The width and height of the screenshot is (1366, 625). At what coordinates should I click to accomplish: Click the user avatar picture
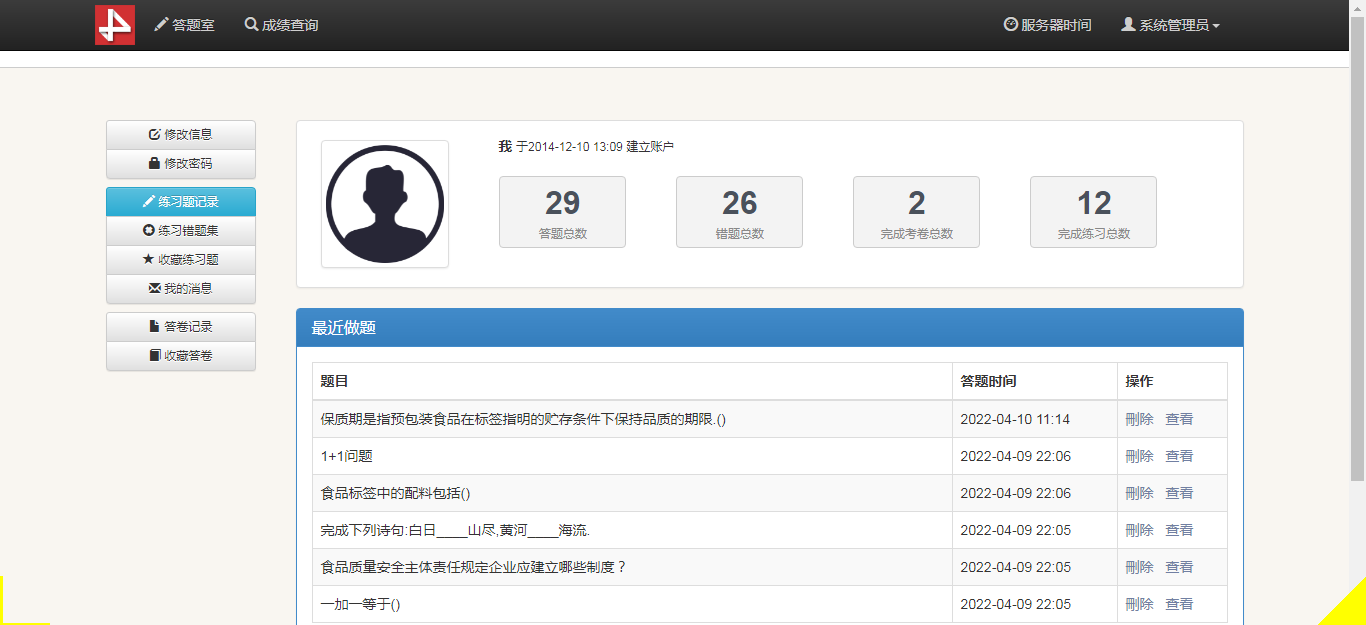(385, 204)
